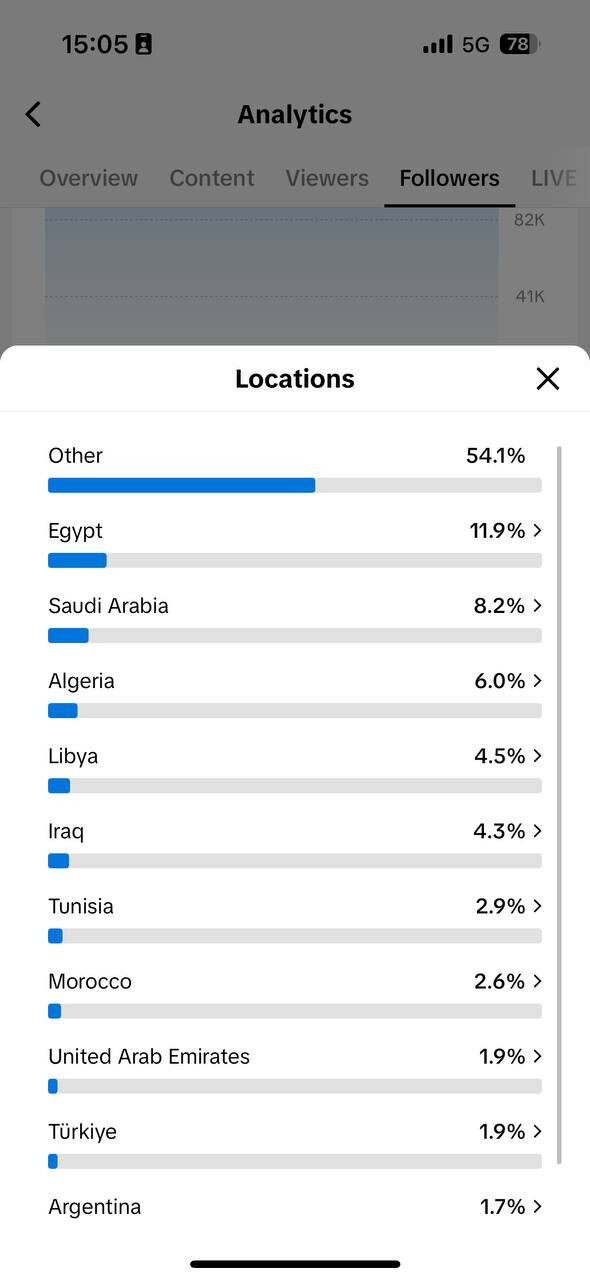Open Libya details via its chevron

(538, 756)
